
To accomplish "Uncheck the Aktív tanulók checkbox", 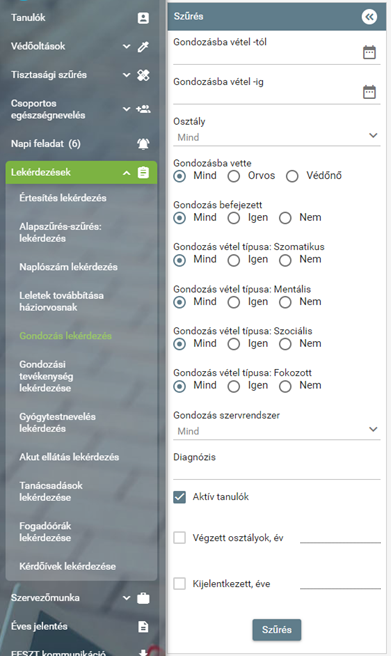I will coord(179,497).
